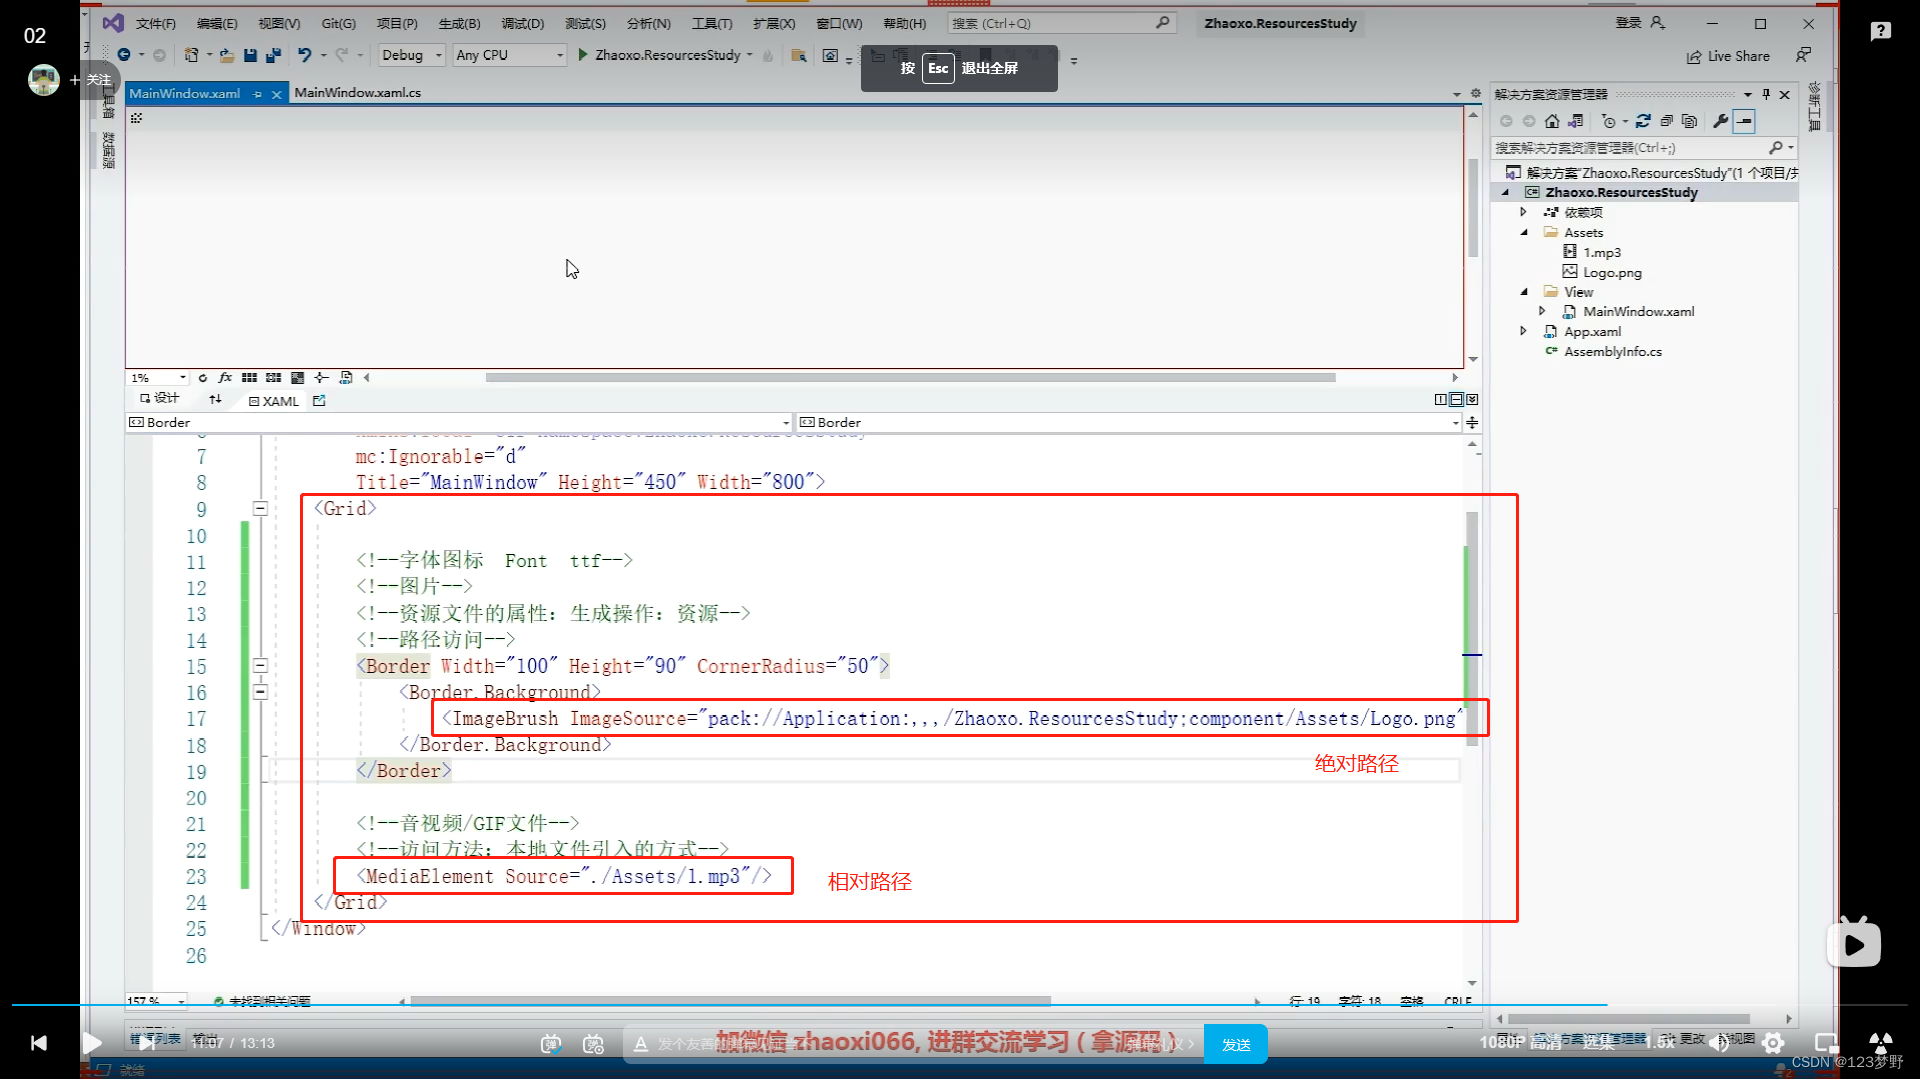The image size is (1920, 1079).
Task: Collapse the View folder node
Action: 1524,292
